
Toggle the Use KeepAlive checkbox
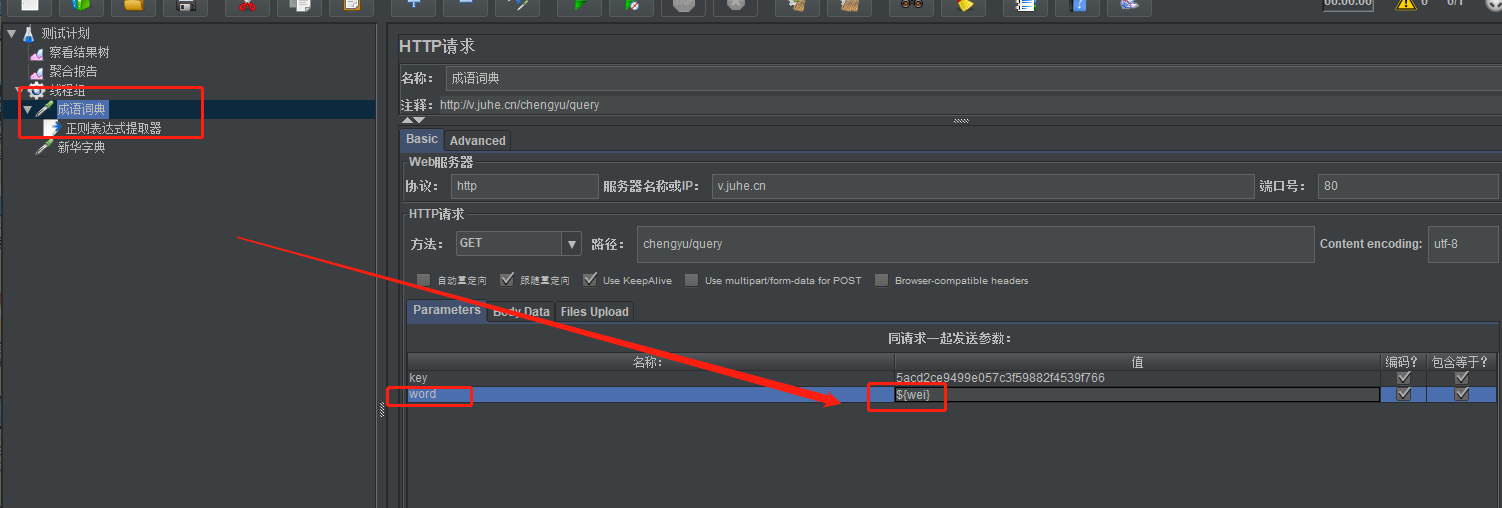tap(590, 280)
